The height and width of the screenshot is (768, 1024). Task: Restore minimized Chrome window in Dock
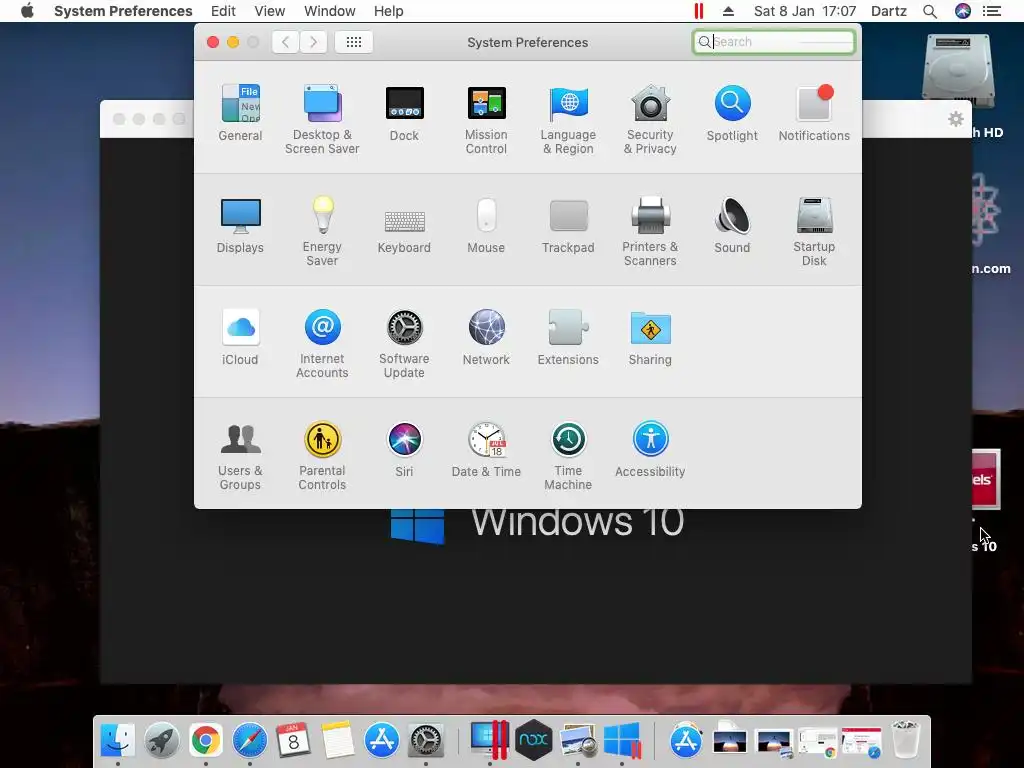point(818,742)
